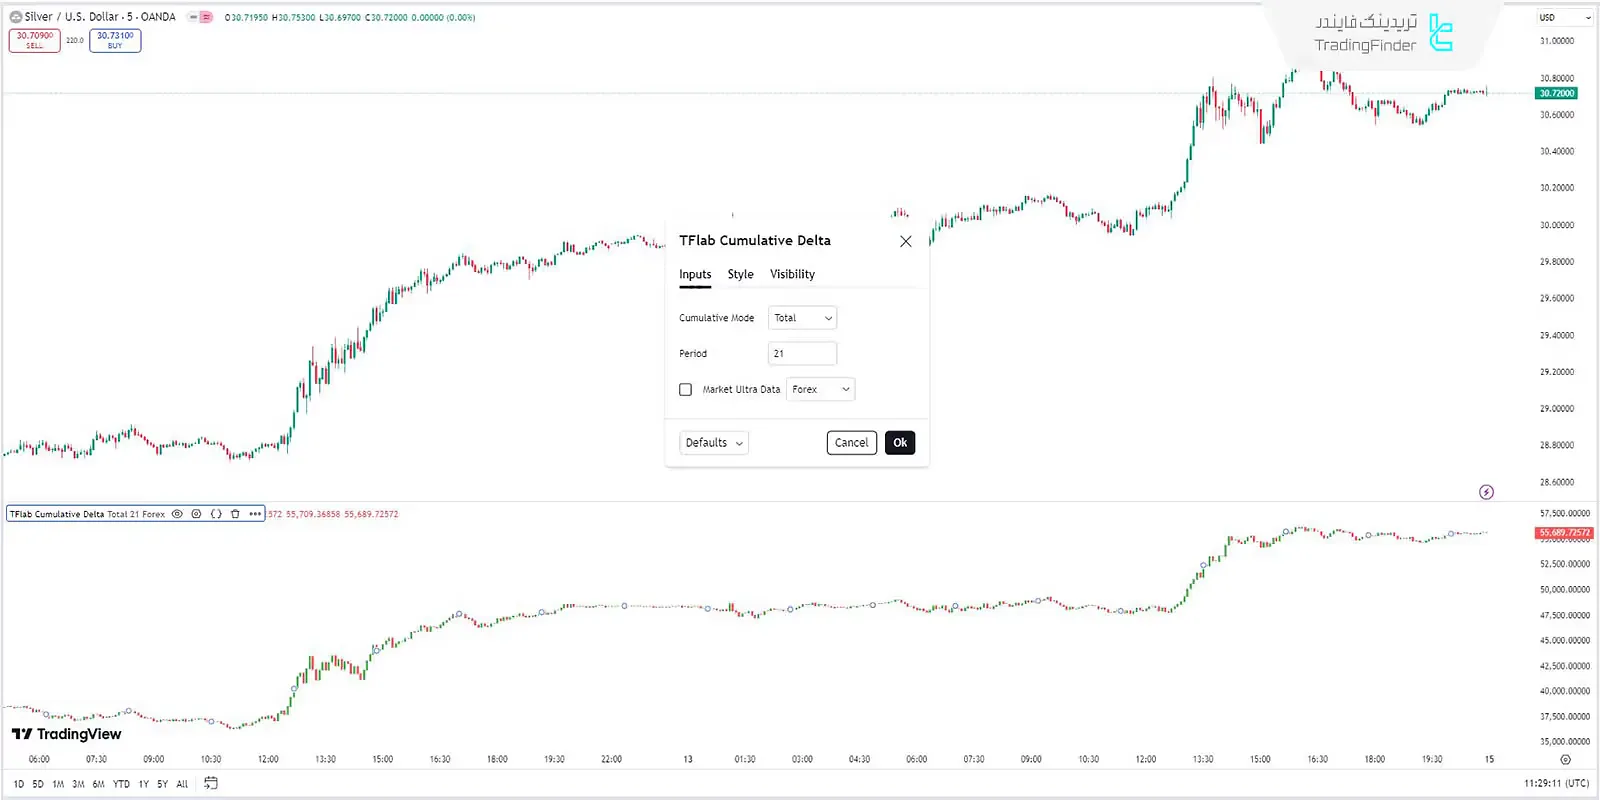Open the Cumulative Mode dropdown set to Total

point(802,318)
